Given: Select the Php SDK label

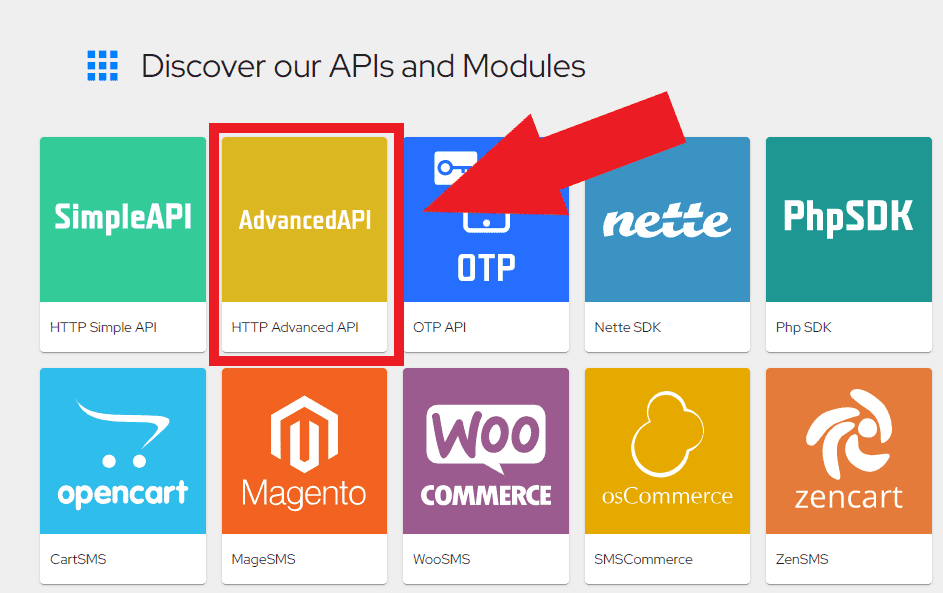Looking at the screenshot, I should [803, 327].
